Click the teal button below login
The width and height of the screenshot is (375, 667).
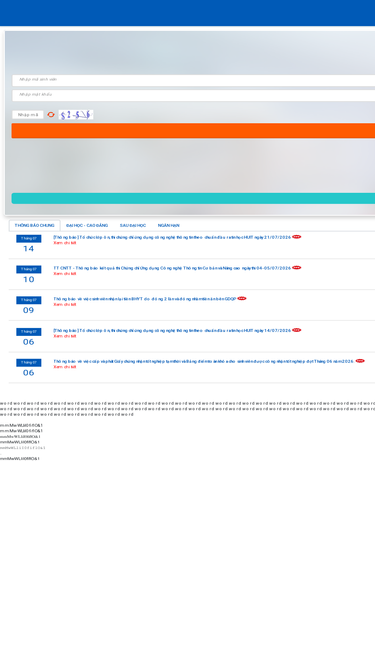[193, 198]
